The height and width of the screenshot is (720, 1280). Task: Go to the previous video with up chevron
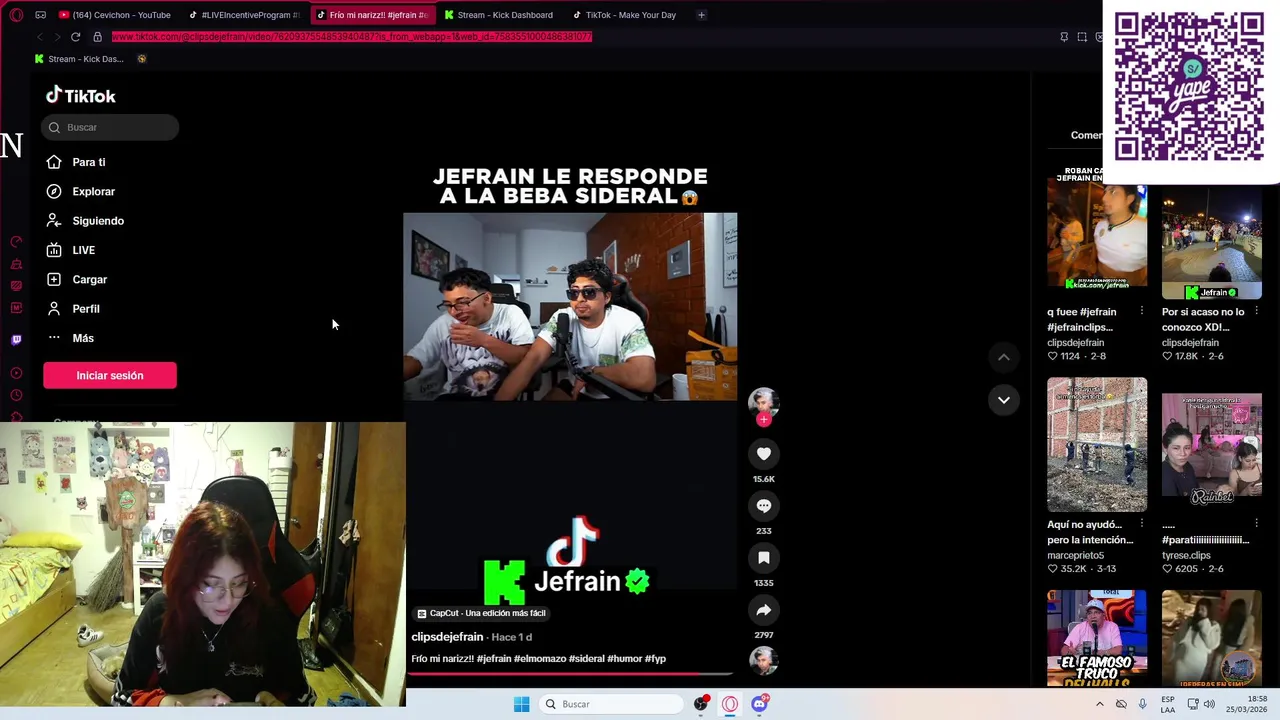(1004, 357)
